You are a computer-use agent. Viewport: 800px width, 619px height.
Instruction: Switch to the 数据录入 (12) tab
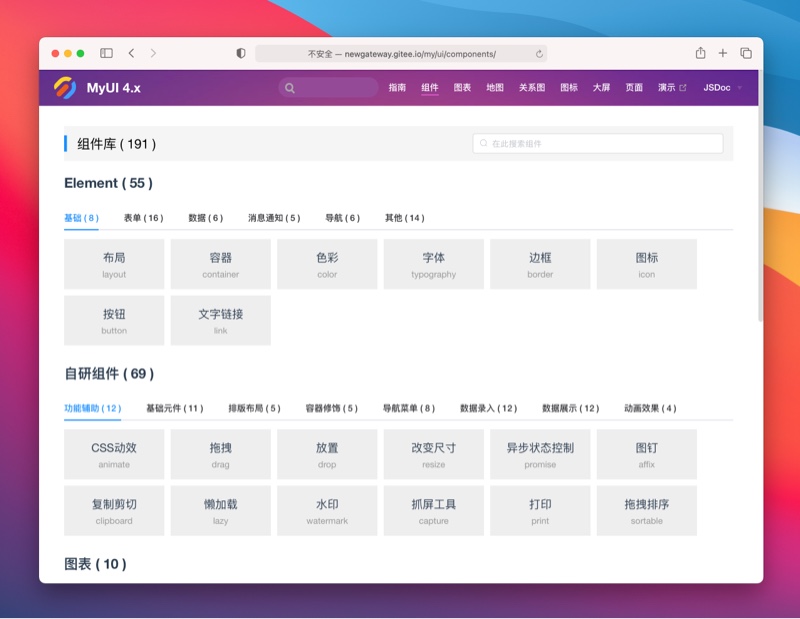pyautogui.click(x=489, y=408)
